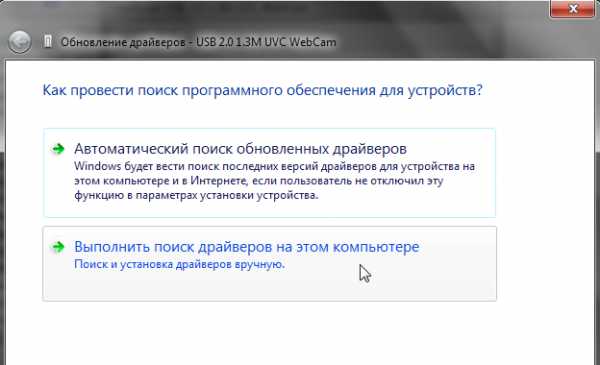Choose automatic search for updated drivers
The height and width of the screenshot is (365, 600).
point(269,173)
